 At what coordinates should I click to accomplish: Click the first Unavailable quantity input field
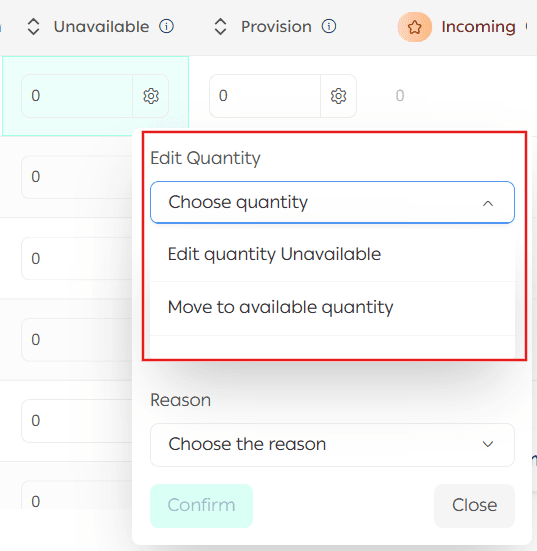[77, 96]
